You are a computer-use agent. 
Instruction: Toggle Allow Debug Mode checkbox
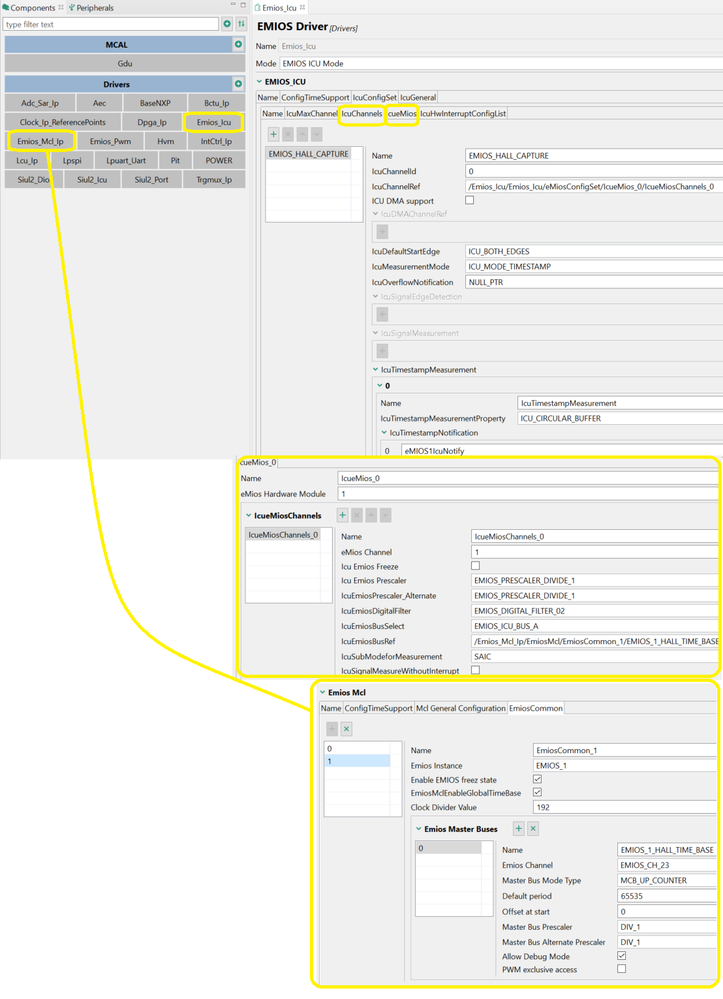pyautogui.click(x=622, y=956)
